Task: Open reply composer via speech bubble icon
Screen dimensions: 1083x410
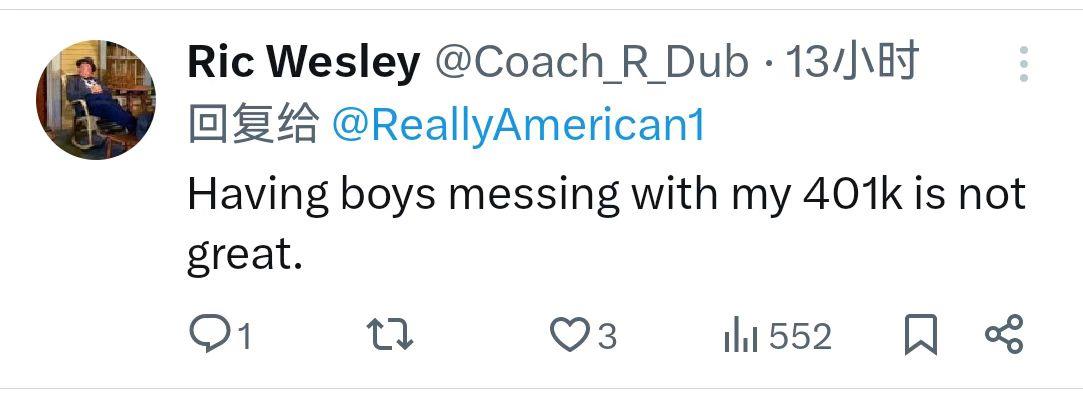Action: [209, 335]
